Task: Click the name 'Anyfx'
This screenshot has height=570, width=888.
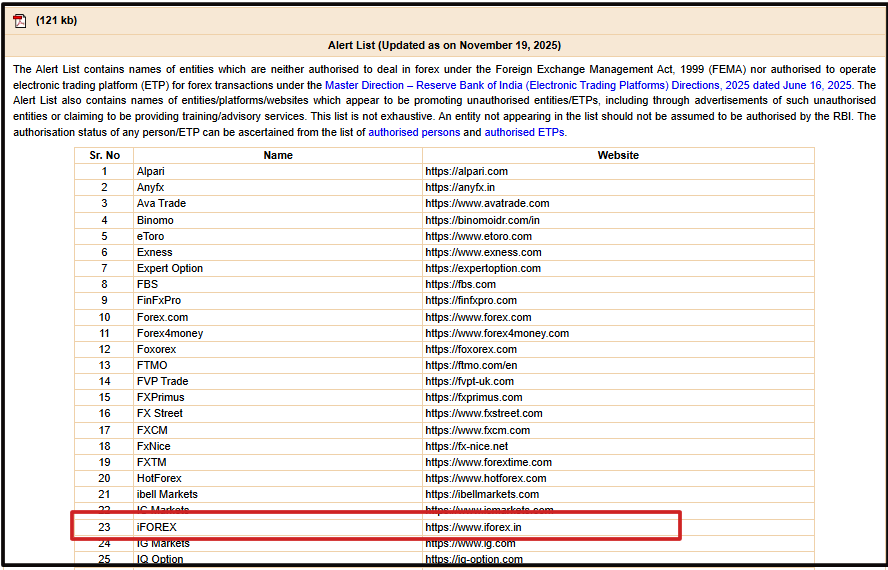Action: click(x=150, y=187)
